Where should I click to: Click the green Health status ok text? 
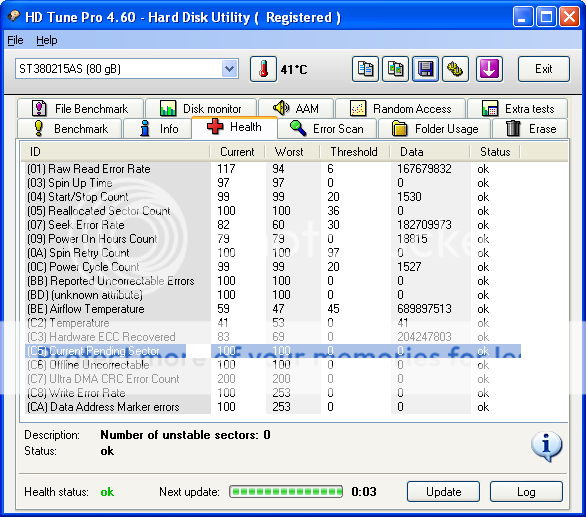107,492
